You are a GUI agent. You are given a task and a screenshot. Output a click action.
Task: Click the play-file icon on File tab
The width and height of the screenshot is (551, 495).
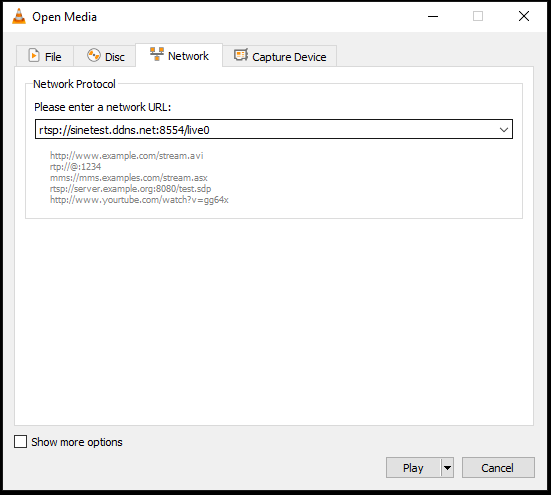click(34, 55)
